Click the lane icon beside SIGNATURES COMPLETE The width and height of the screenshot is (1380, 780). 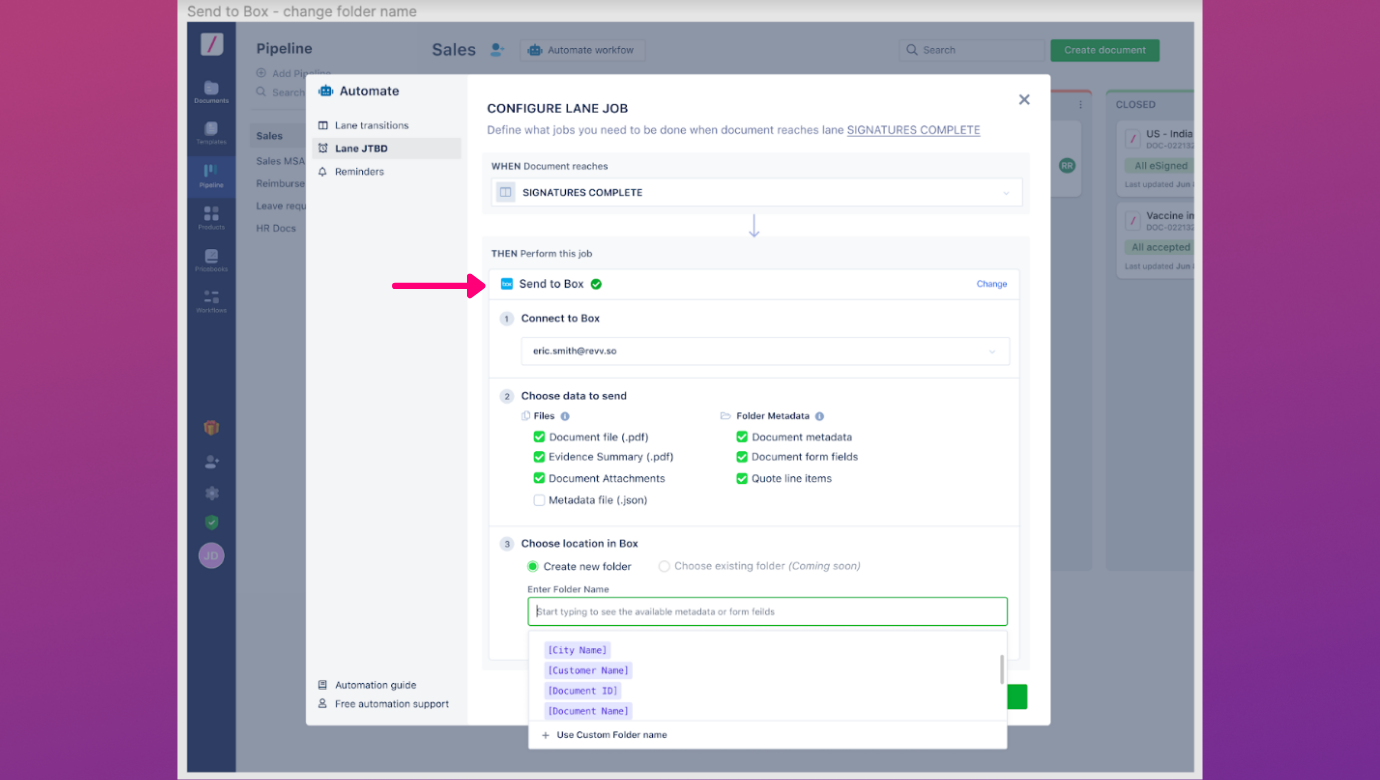click(506, 192)
